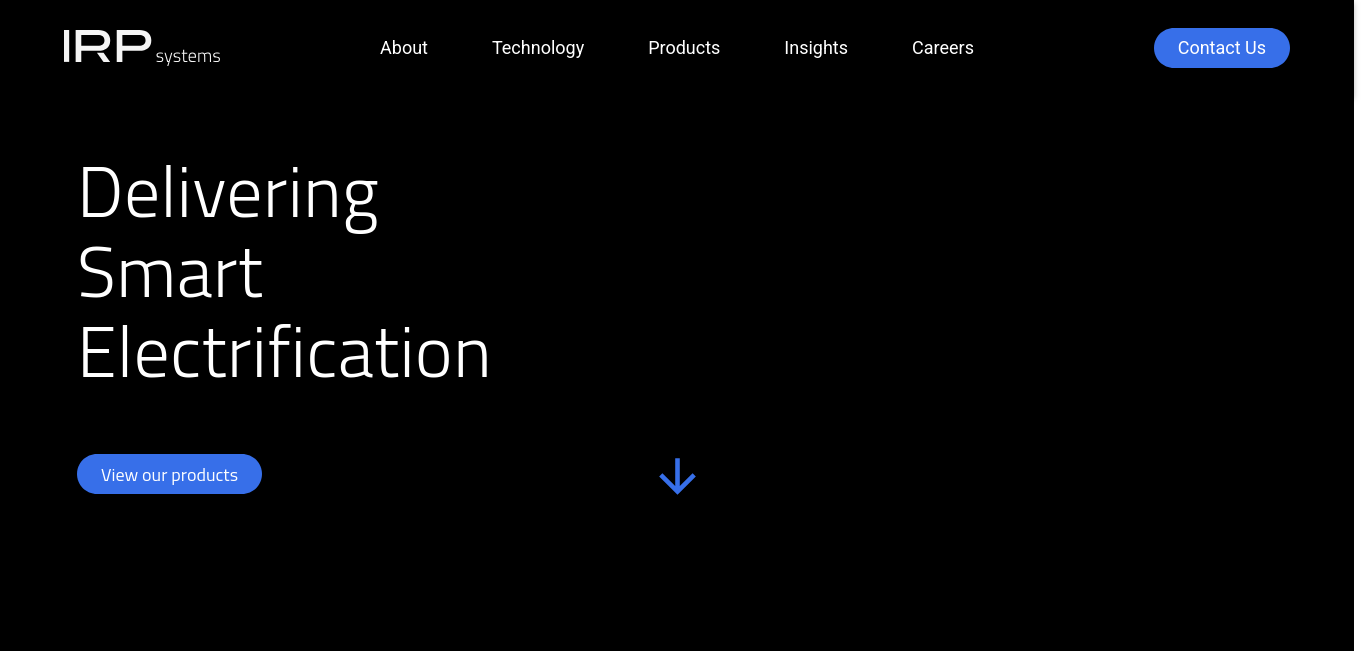Click the word 'Delivering' in the headline
The height and width of the screenshot is (651, 1366).
(x=228, y=192)
